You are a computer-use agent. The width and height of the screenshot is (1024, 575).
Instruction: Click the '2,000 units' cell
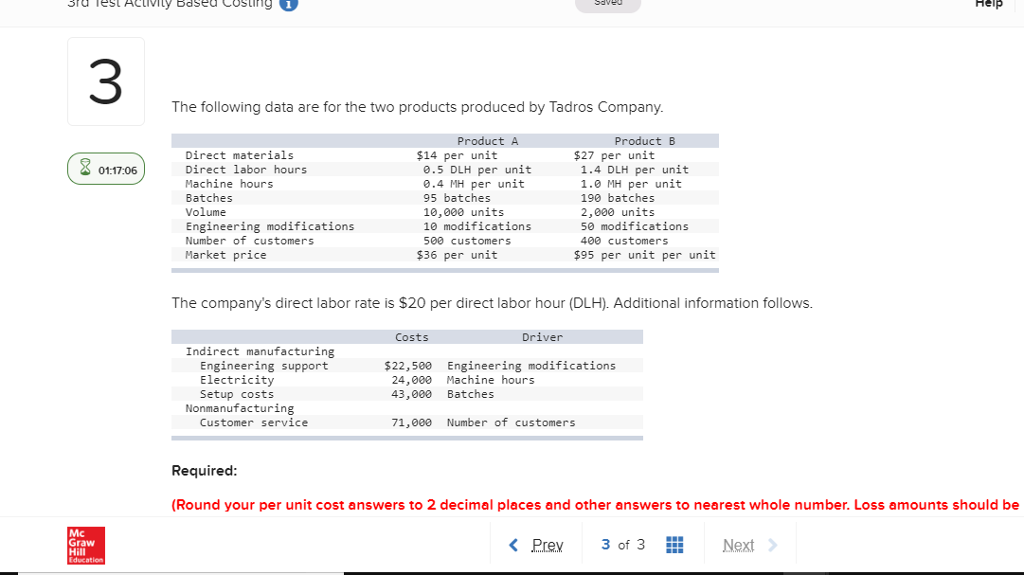coord(617,212)
